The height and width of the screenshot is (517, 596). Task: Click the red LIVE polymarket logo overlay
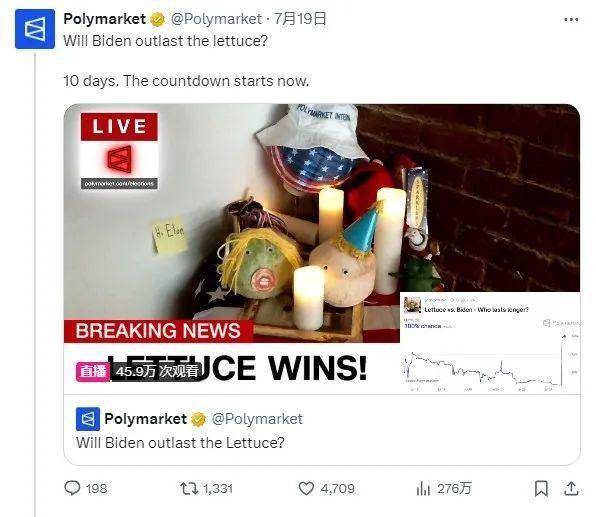(x=119, y=151)
